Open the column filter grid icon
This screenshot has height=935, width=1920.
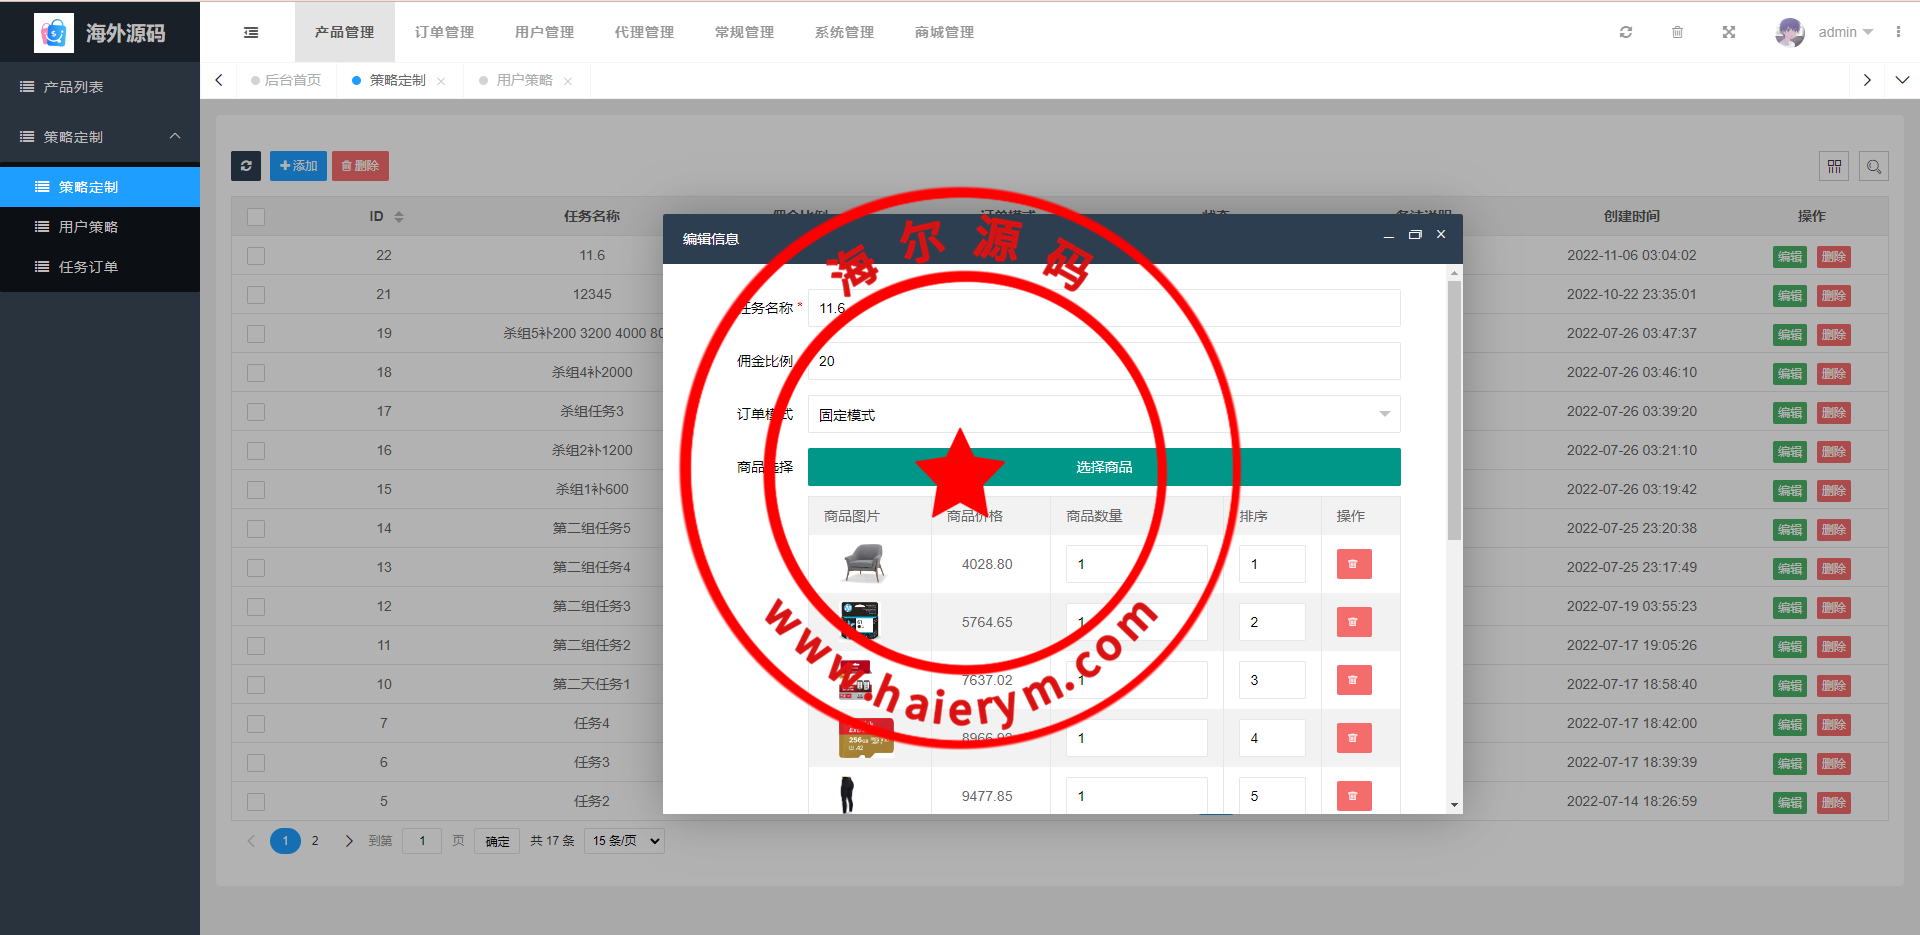(1834, 166)
